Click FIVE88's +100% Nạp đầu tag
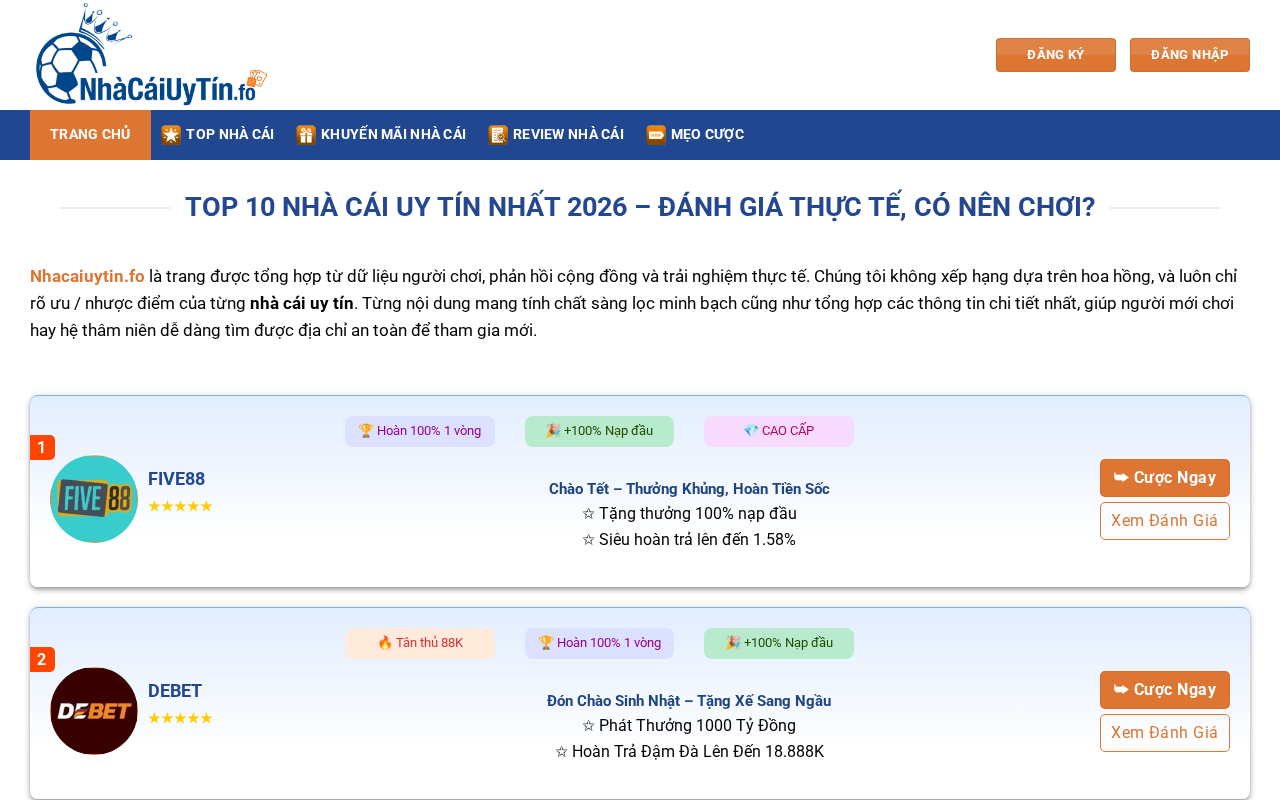Image resolution: width=1280 pixels, height=800 pixels. pyautogui.click(x=599, y=431)
